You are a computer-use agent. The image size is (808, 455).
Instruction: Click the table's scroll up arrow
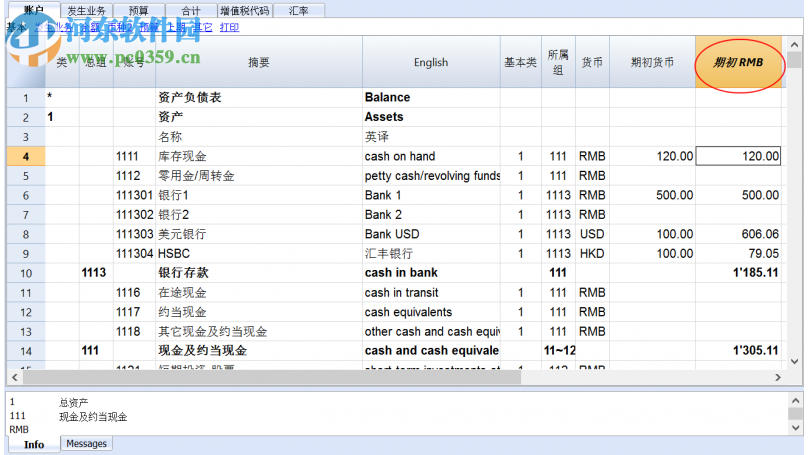pos(794,45)
